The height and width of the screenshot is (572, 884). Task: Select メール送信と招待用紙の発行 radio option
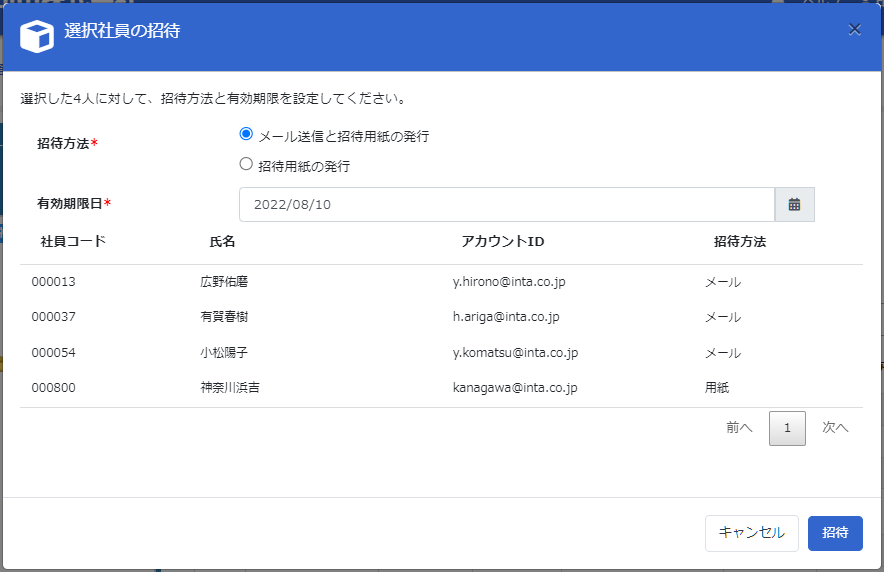(246, 135)
